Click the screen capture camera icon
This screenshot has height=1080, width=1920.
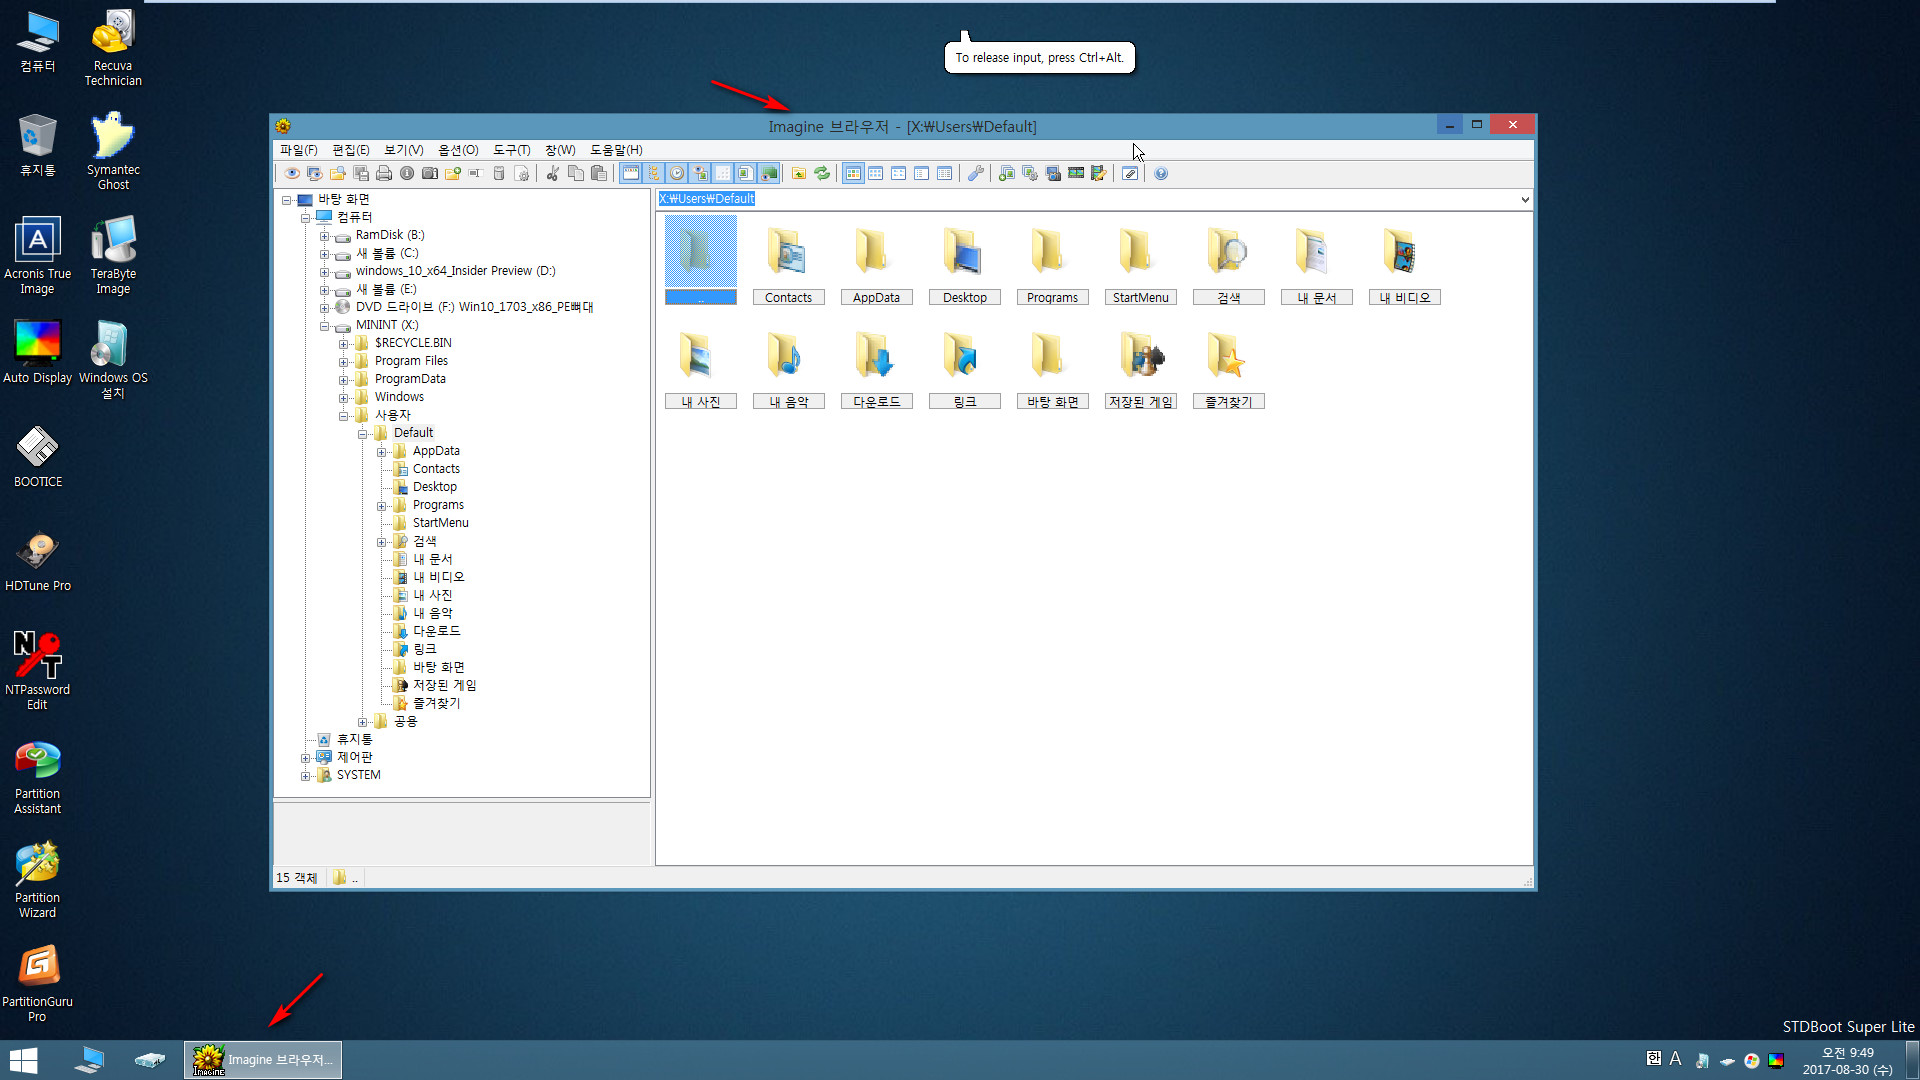coord(1053,173)
